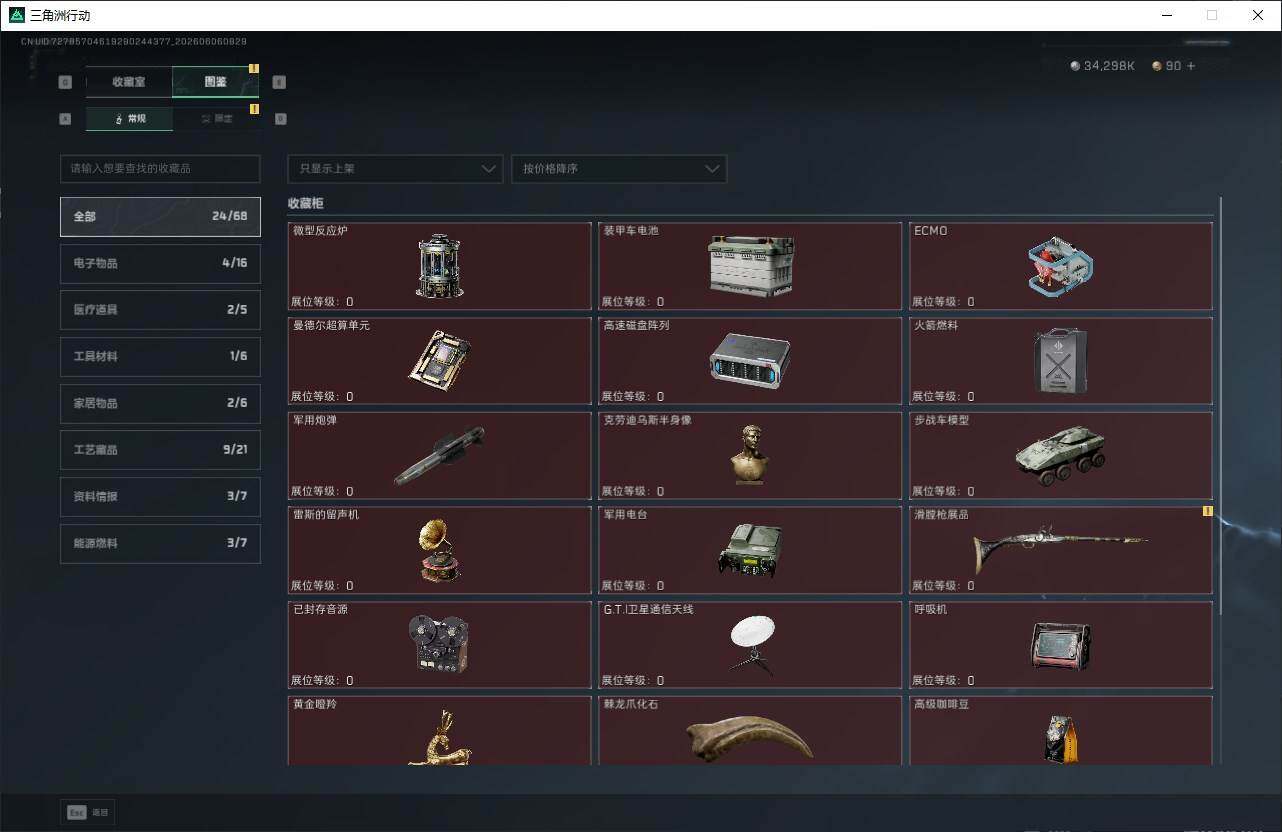1282x832 pixels.
Task: Select the 曼德尔超算单元 chip item icon
Action: (x=439, y=360)
